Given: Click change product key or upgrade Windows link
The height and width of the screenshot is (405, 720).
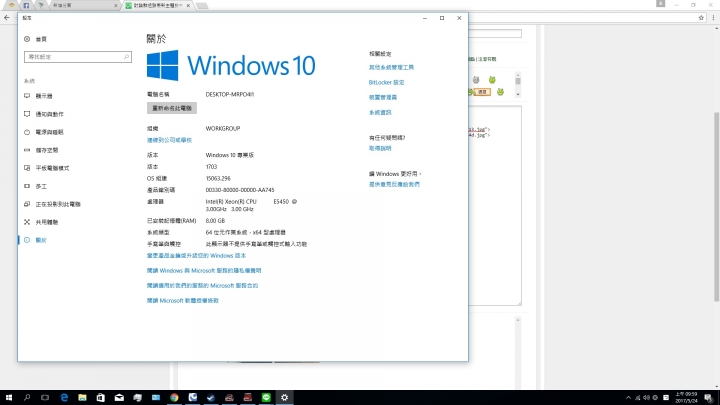Looking at the screenshot, I should pos(196,256).
